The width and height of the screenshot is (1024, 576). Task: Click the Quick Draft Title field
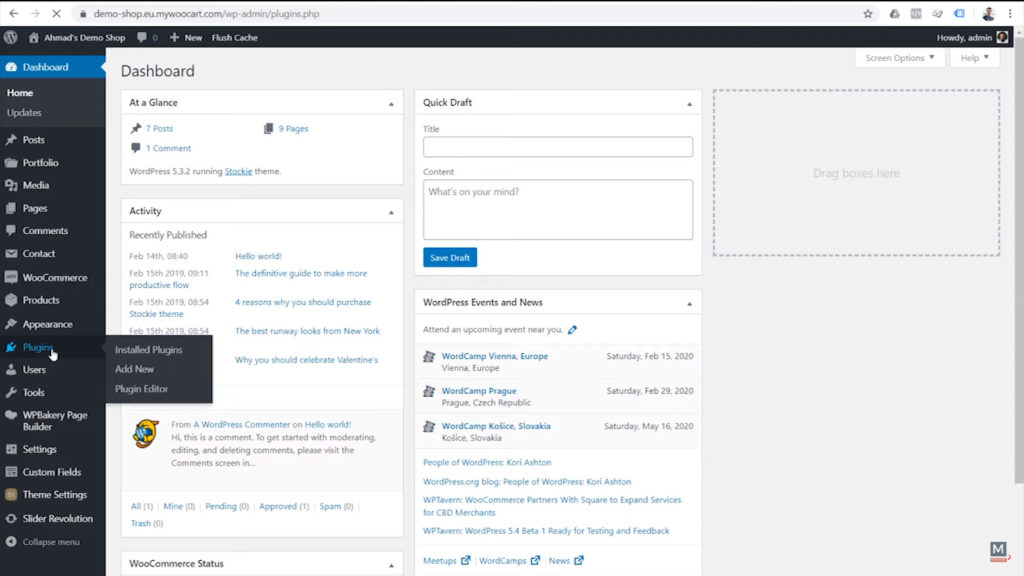click(x=557, y=146)
